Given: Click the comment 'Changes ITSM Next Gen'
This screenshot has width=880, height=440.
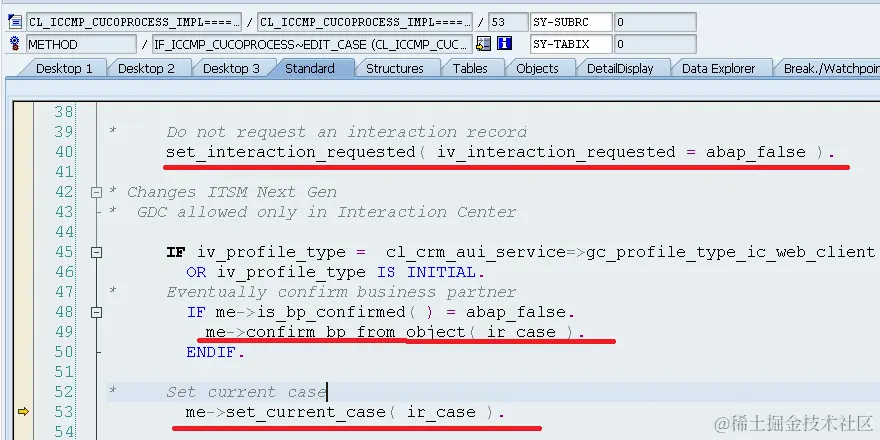Looking at the screenshot, I should pyautogui.click(x=232, y=192).
